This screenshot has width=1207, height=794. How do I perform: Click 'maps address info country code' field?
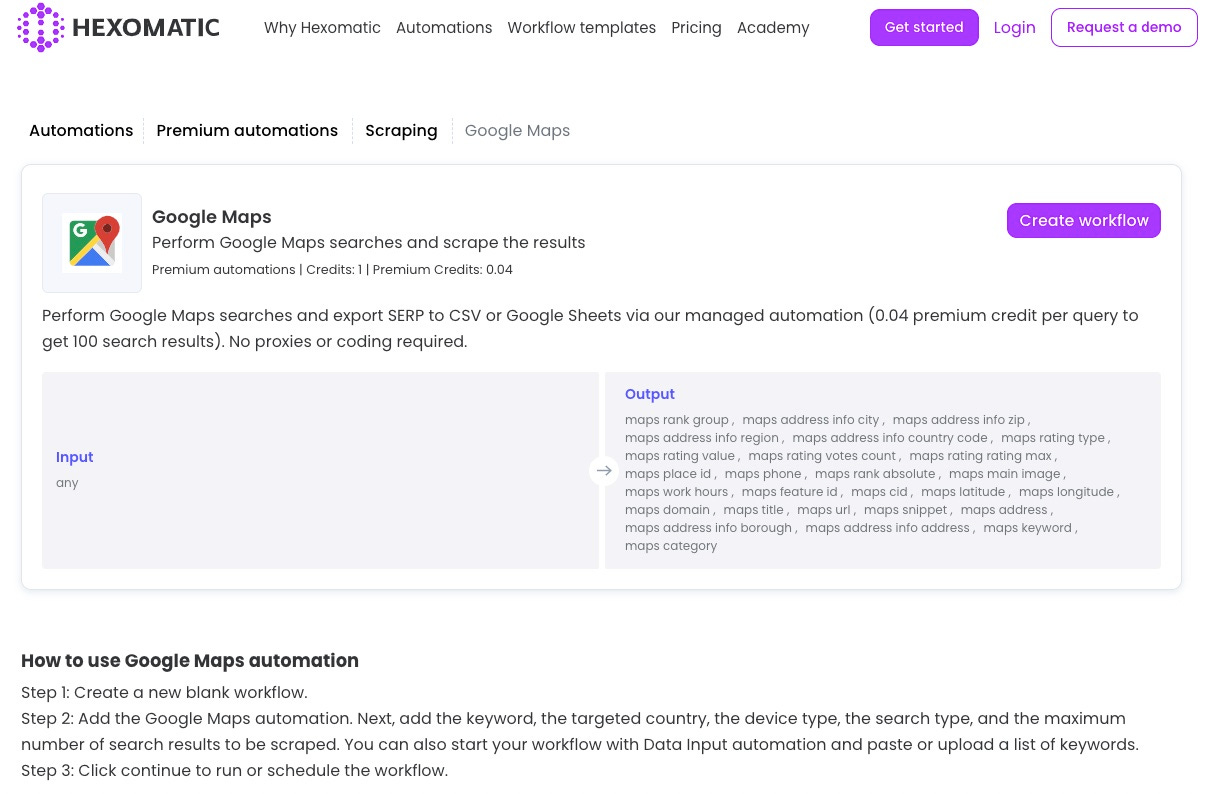[890, 438]
